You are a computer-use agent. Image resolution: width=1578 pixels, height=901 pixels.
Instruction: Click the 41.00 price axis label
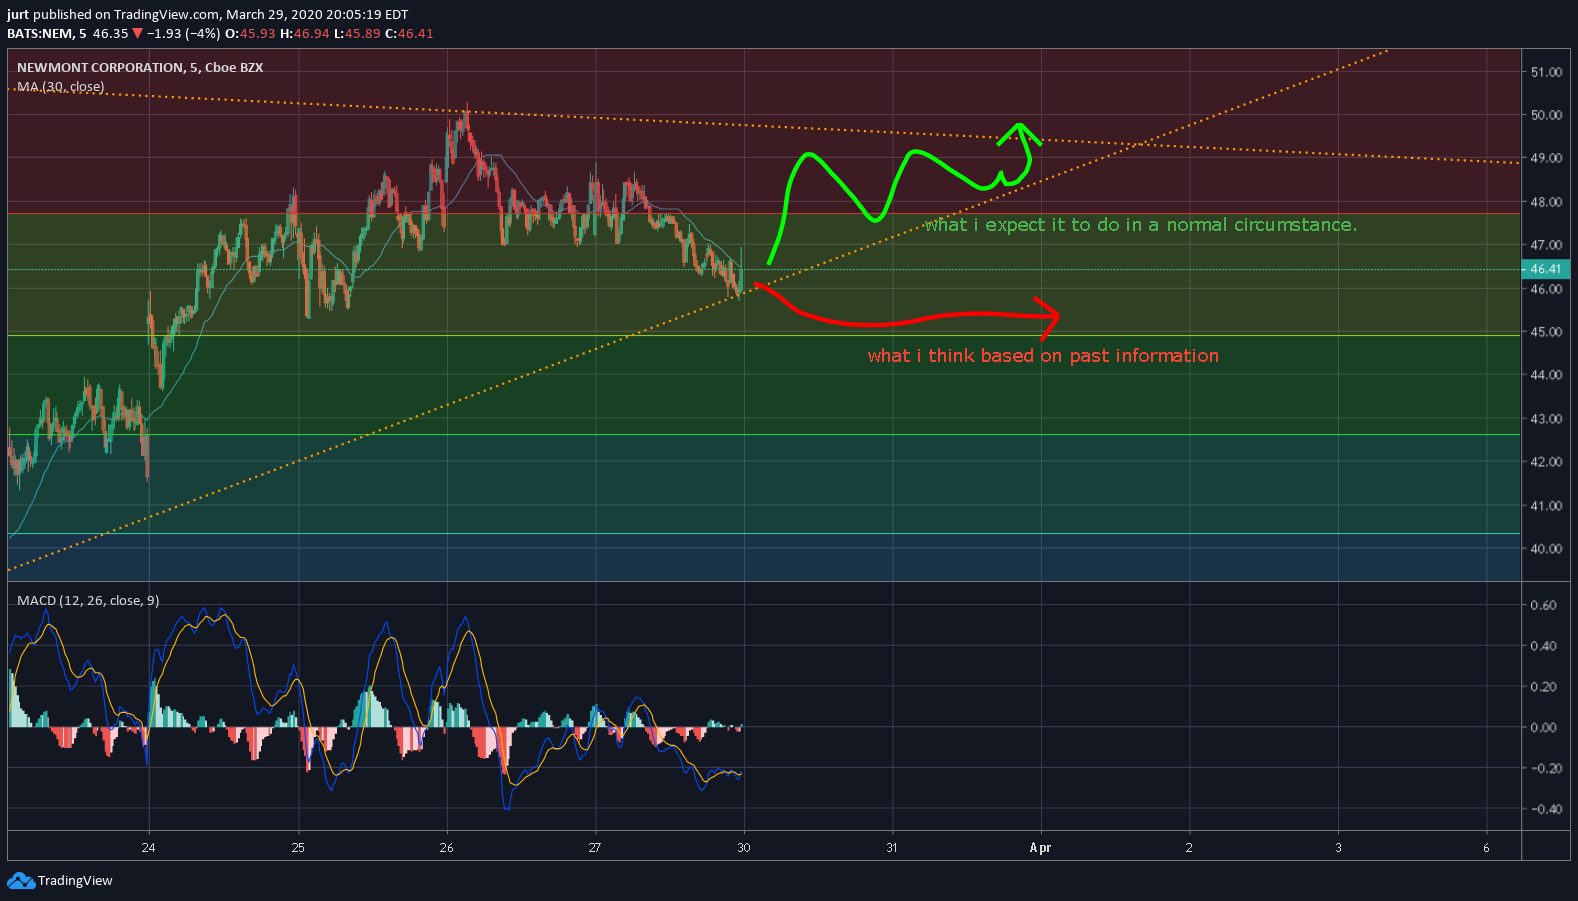(x=1546, y=506)
